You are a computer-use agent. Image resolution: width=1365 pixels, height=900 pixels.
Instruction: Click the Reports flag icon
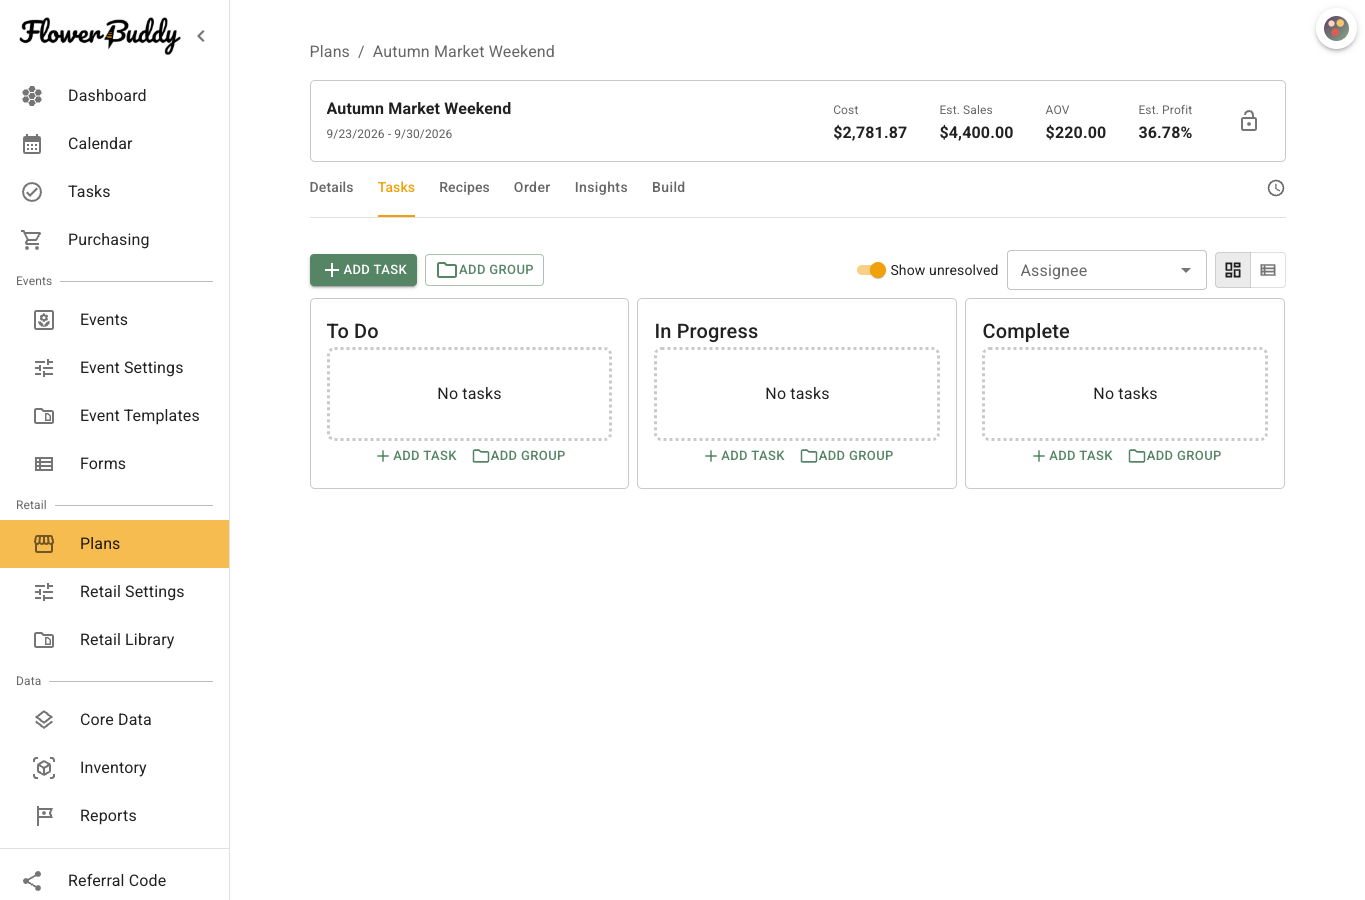click(44, 816)
